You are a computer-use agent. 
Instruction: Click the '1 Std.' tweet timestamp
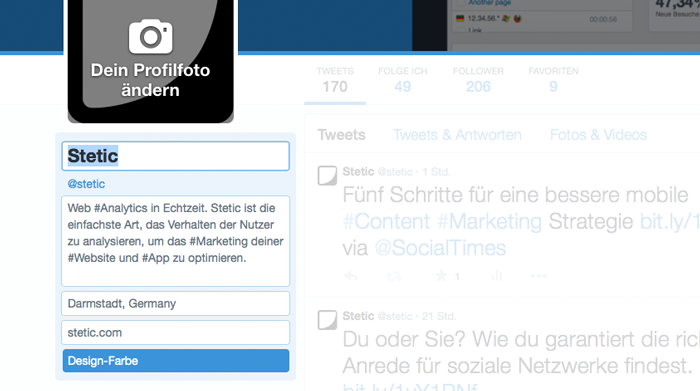click(436, 172)
